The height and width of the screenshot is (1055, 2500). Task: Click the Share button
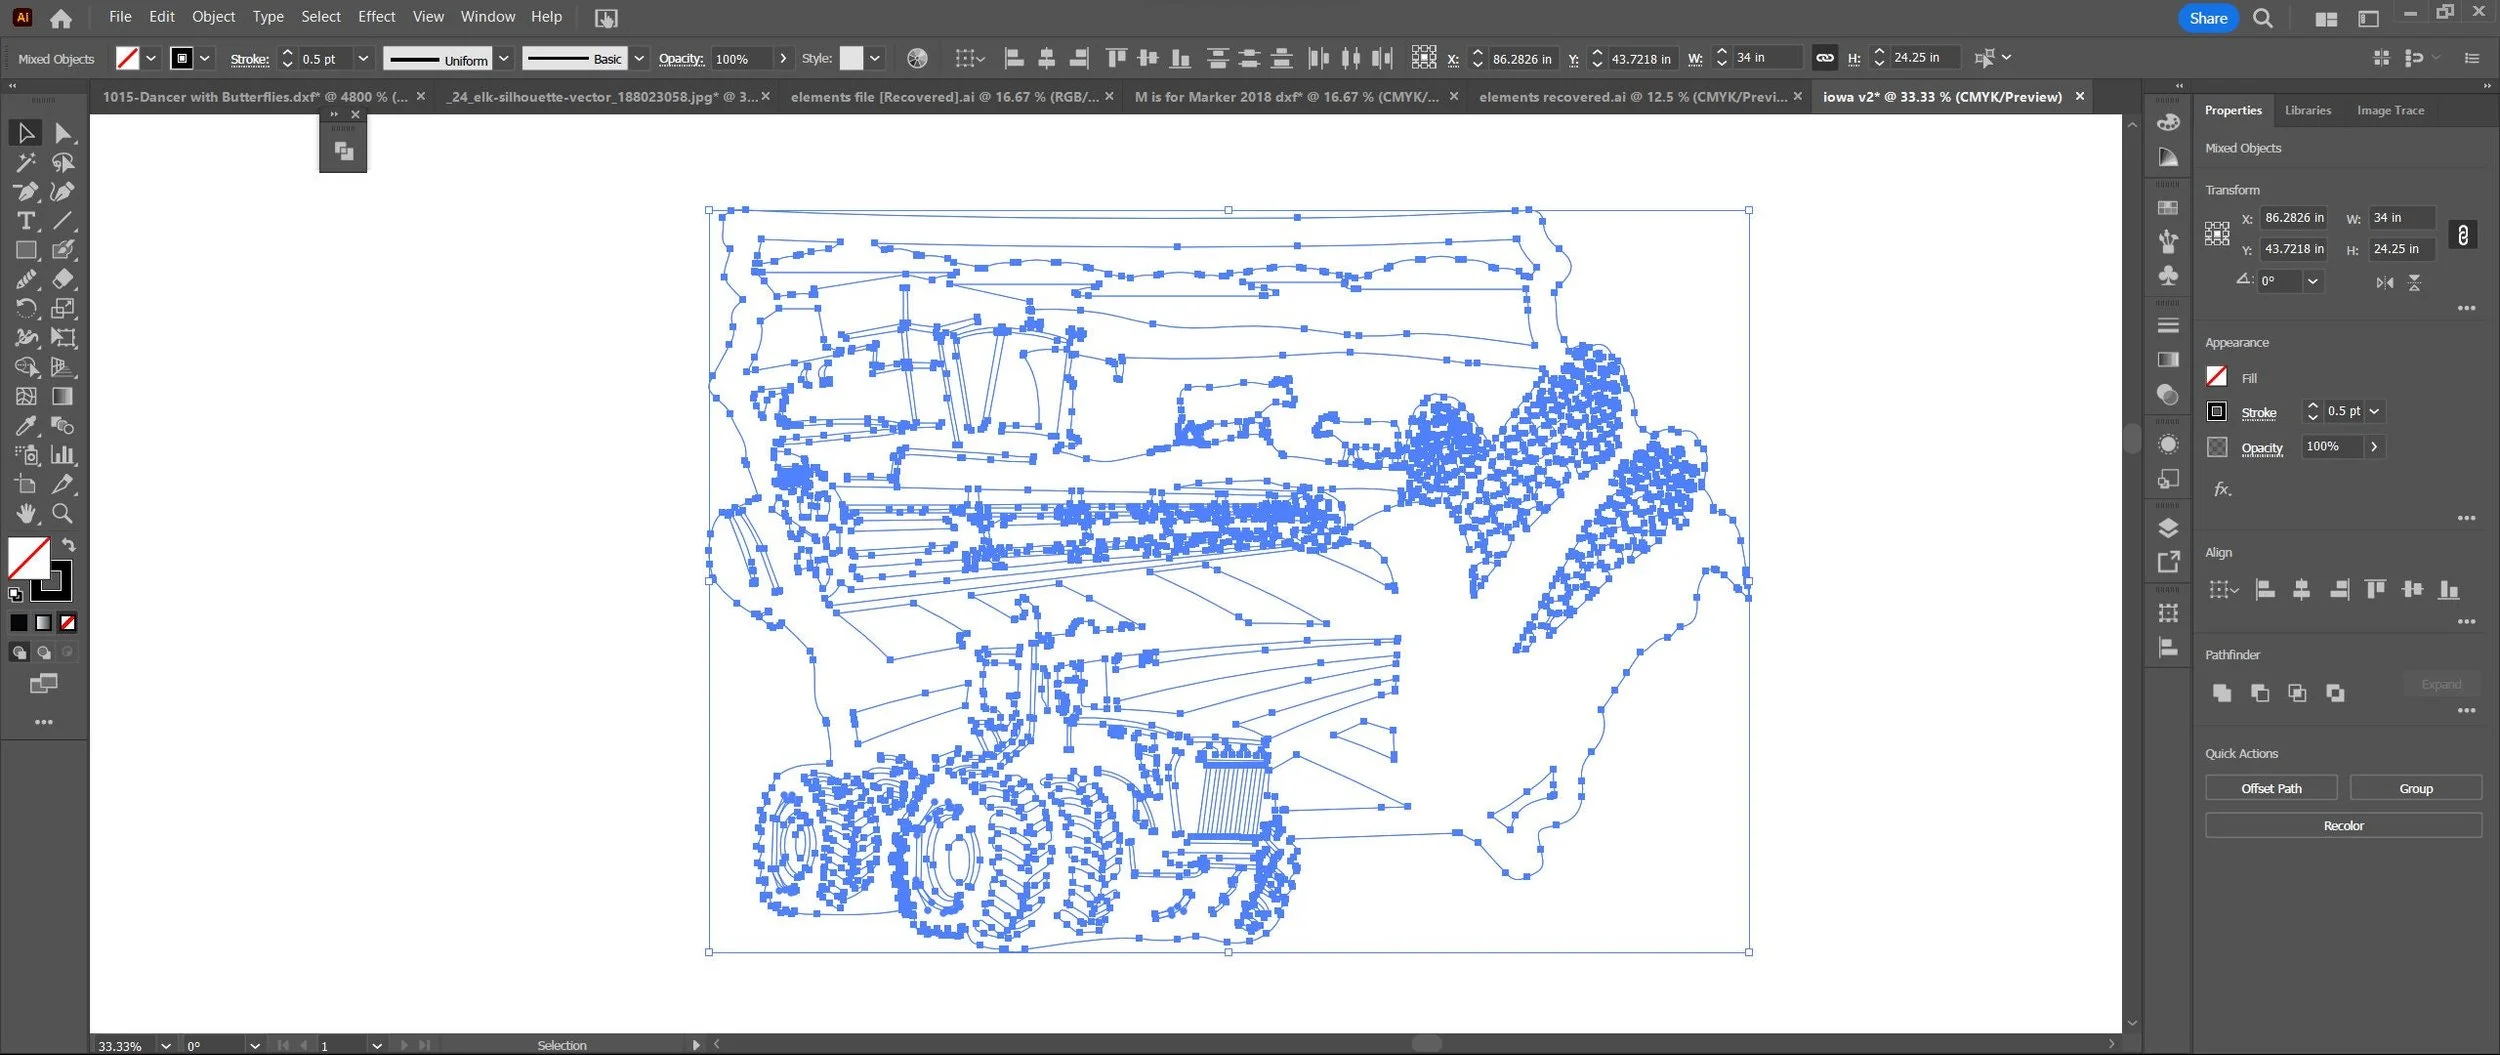point(2208,18)
